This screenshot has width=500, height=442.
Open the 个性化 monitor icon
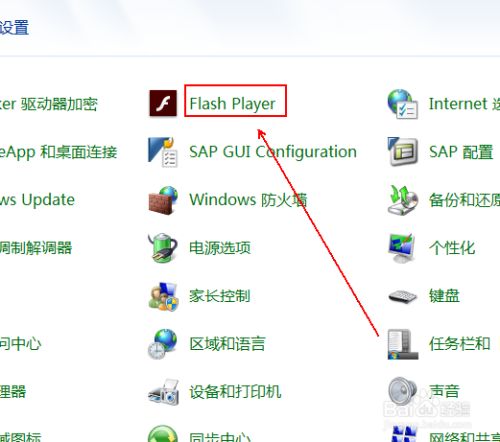pos(402,248)
